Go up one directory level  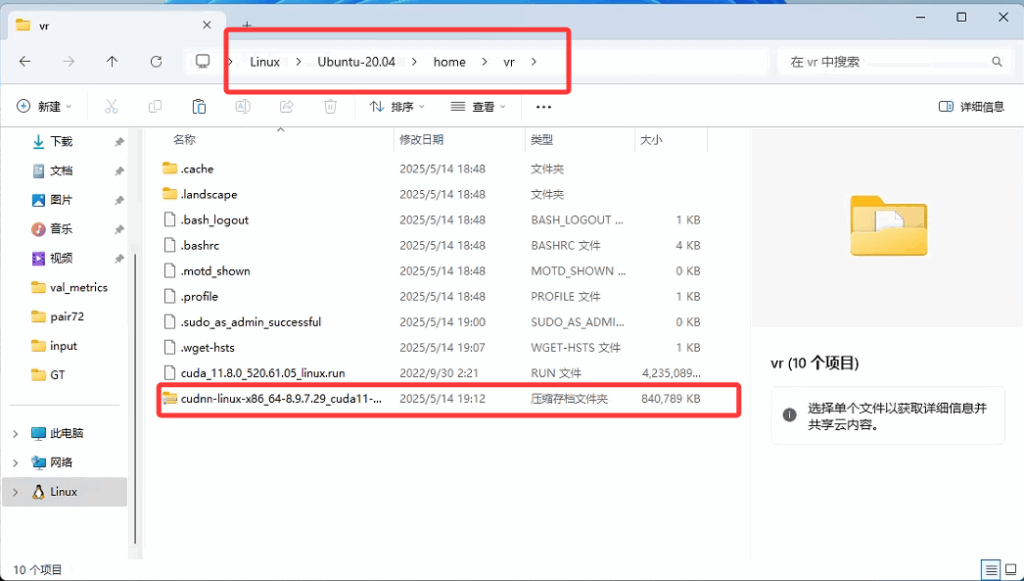coord(112,62)
